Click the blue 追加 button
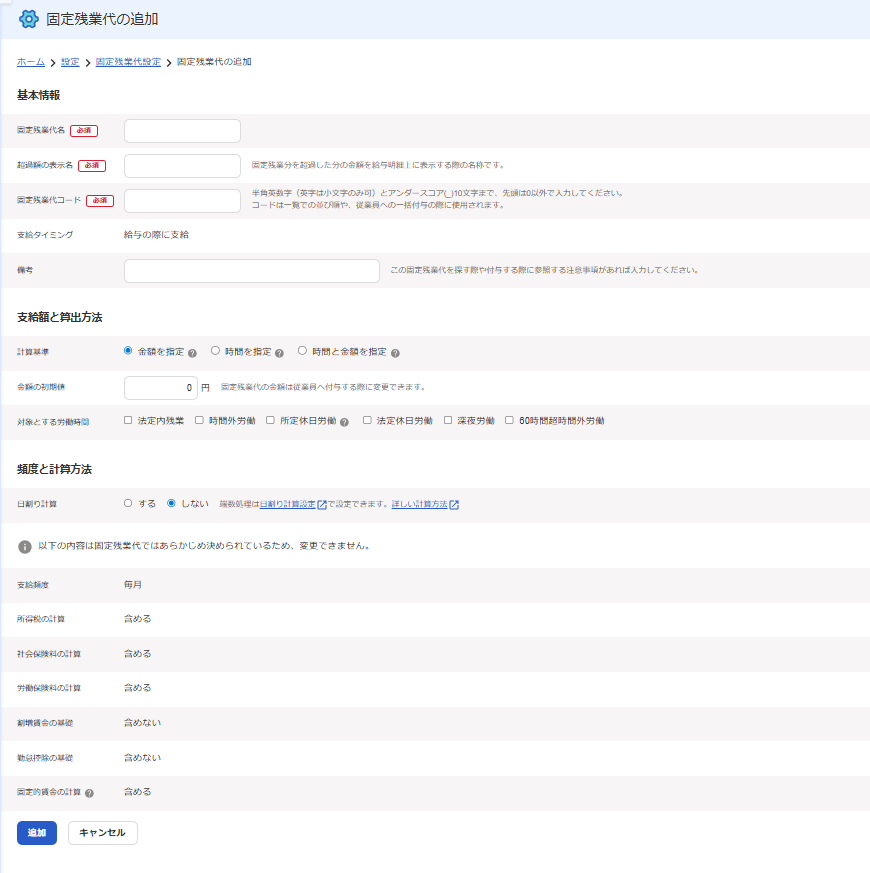The width and height of the screenshot is (870, 873). [x=37, y=833]
